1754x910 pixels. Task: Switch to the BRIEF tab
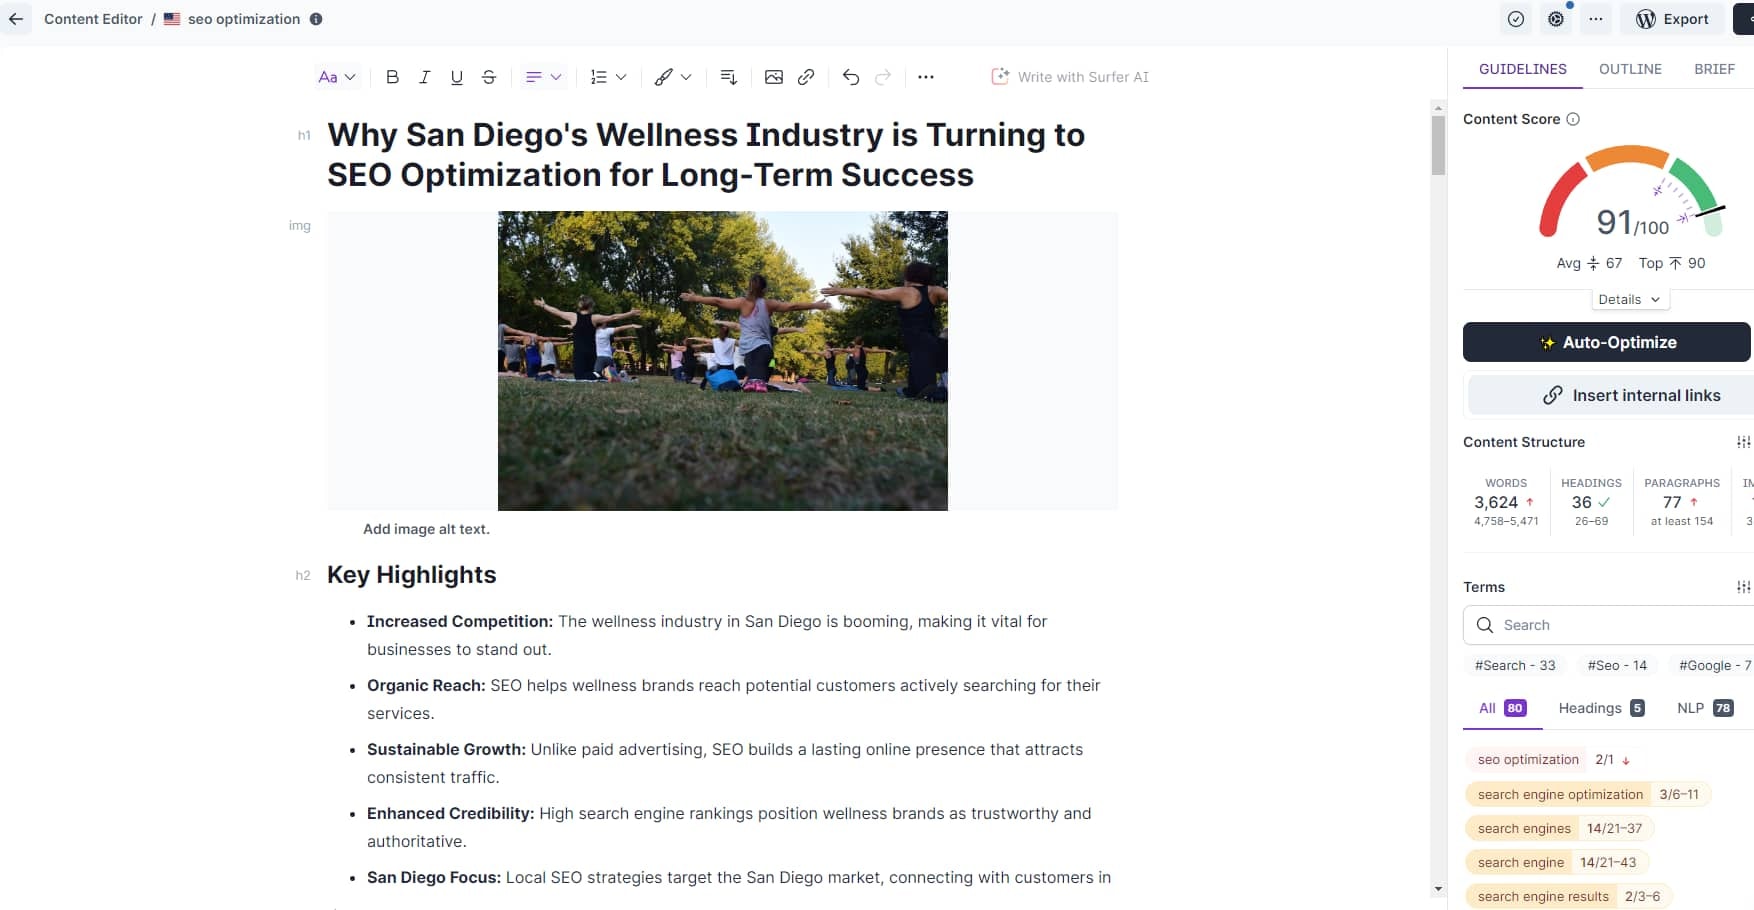(1714, 69)
